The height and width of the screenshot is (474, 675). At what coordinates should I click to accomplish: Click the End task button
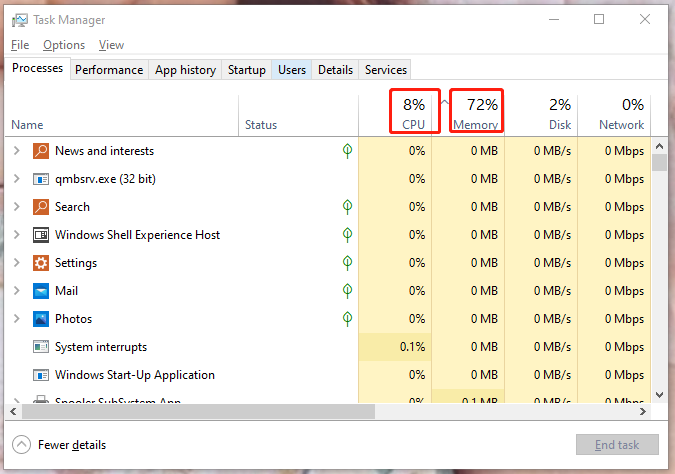[x=617, y=445]
